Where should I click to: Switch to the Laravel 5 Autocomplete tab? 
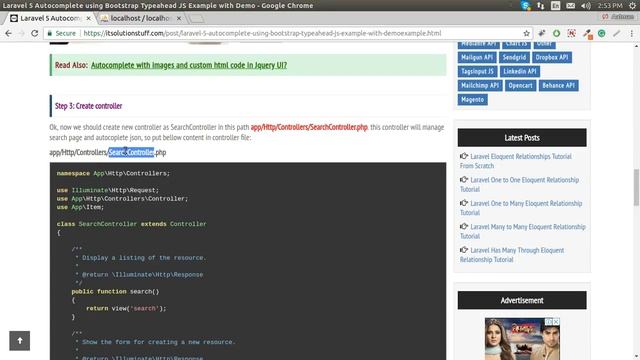tap(50, 18)
